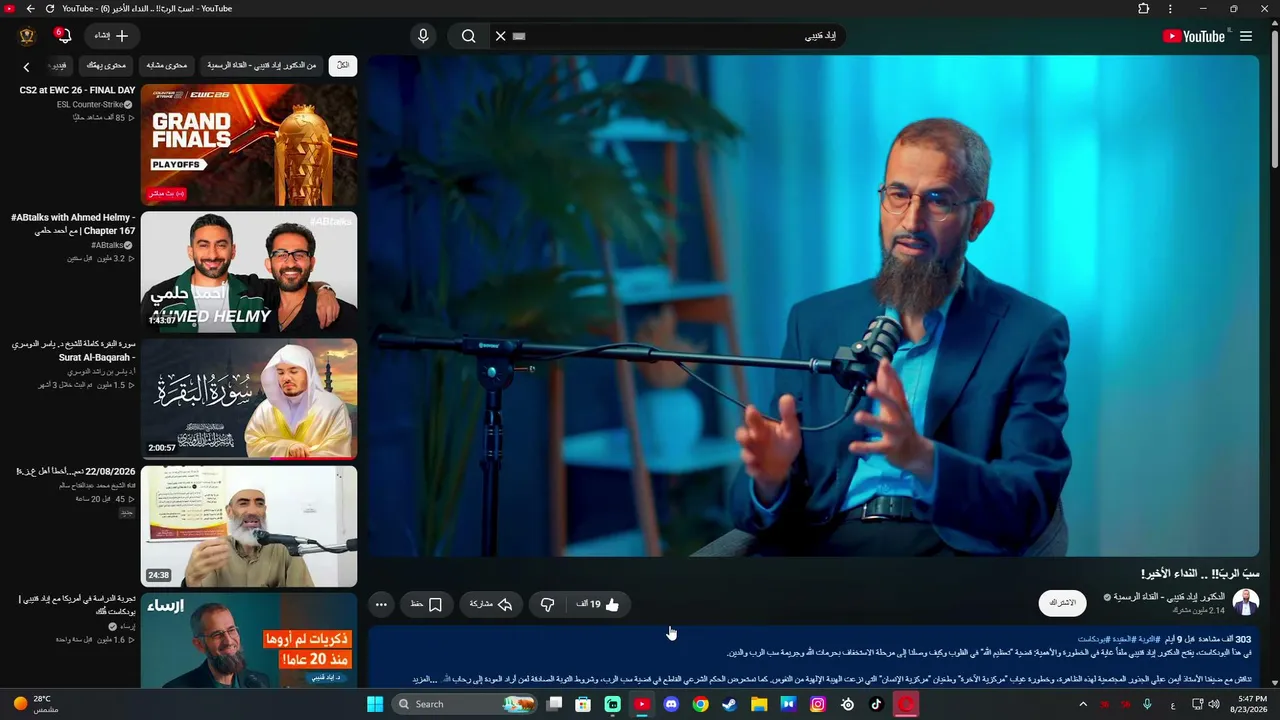Screen dimensions: 1280x720
Task: Show hidden system tray icons chevron
Action: (1082, 704)
